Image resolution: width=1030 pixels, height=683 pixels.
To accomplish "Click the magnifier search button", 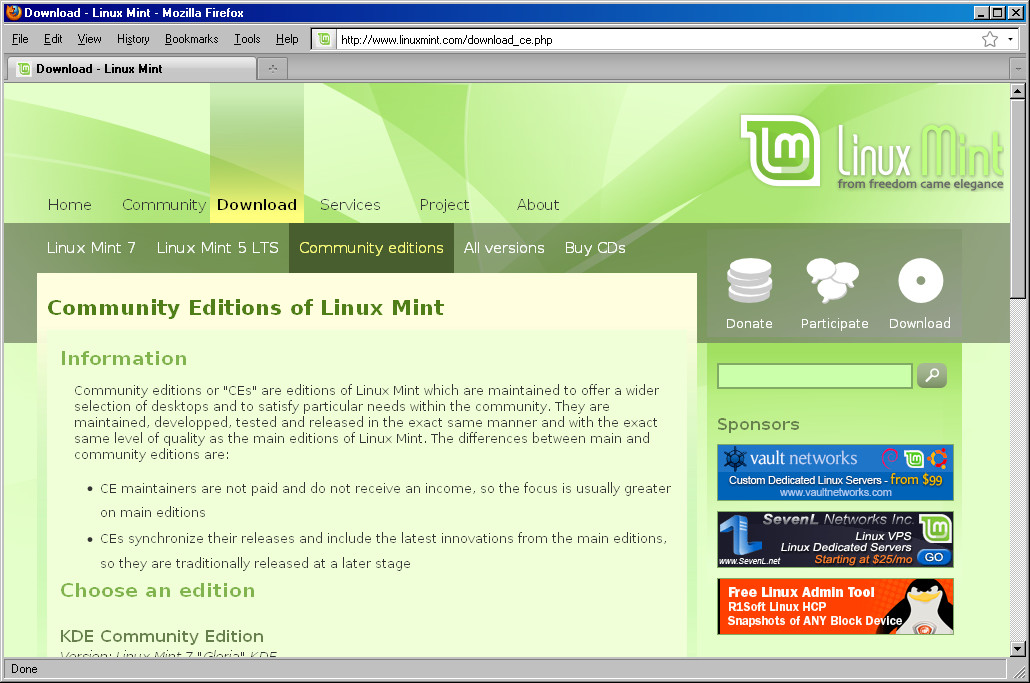I will coord(931,376).
